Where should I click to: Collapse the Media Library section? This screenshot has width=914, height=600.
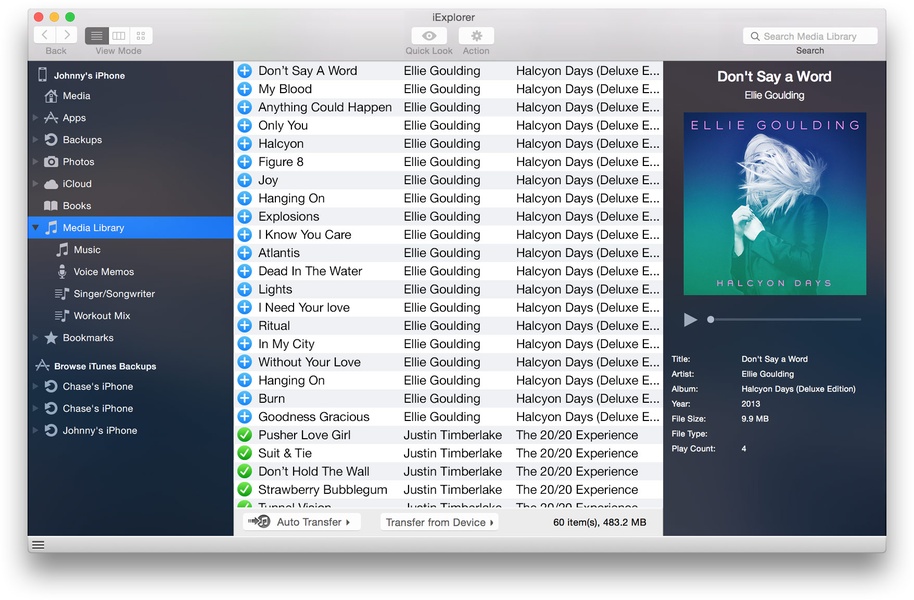[36, 228]
